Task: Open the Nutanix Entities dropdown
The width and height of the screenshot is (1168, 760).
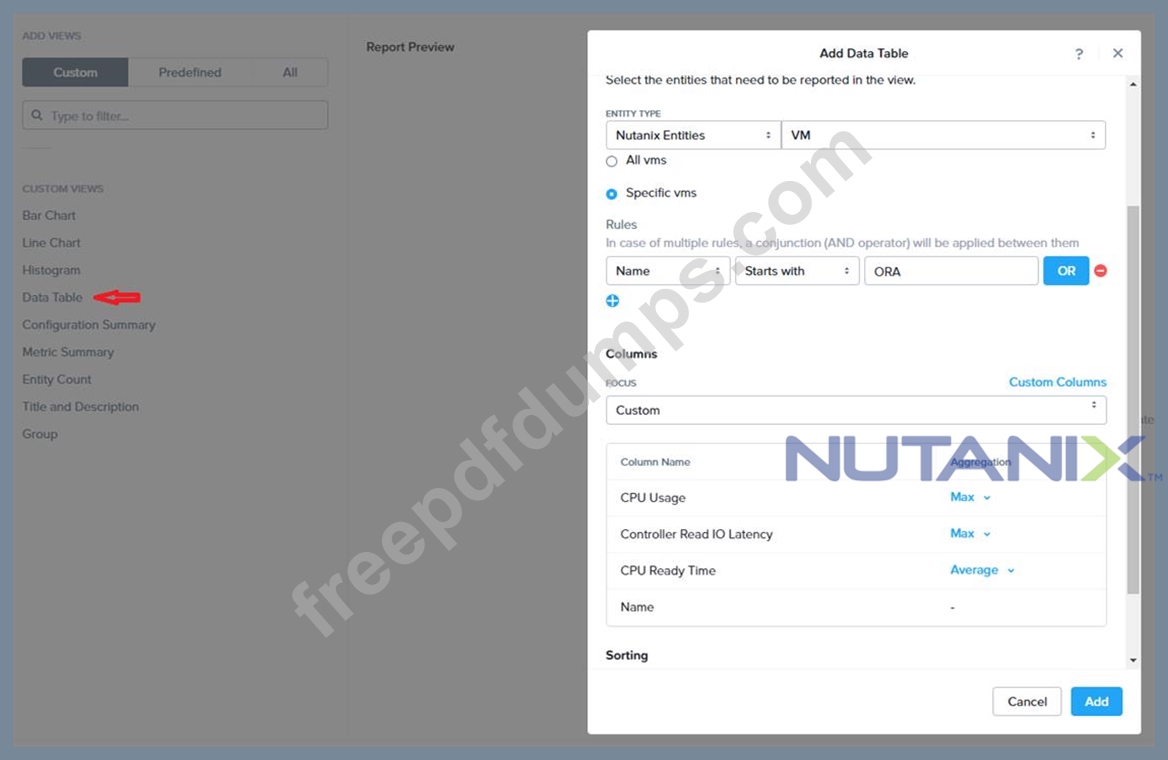Action: click(x=693, y=135)
